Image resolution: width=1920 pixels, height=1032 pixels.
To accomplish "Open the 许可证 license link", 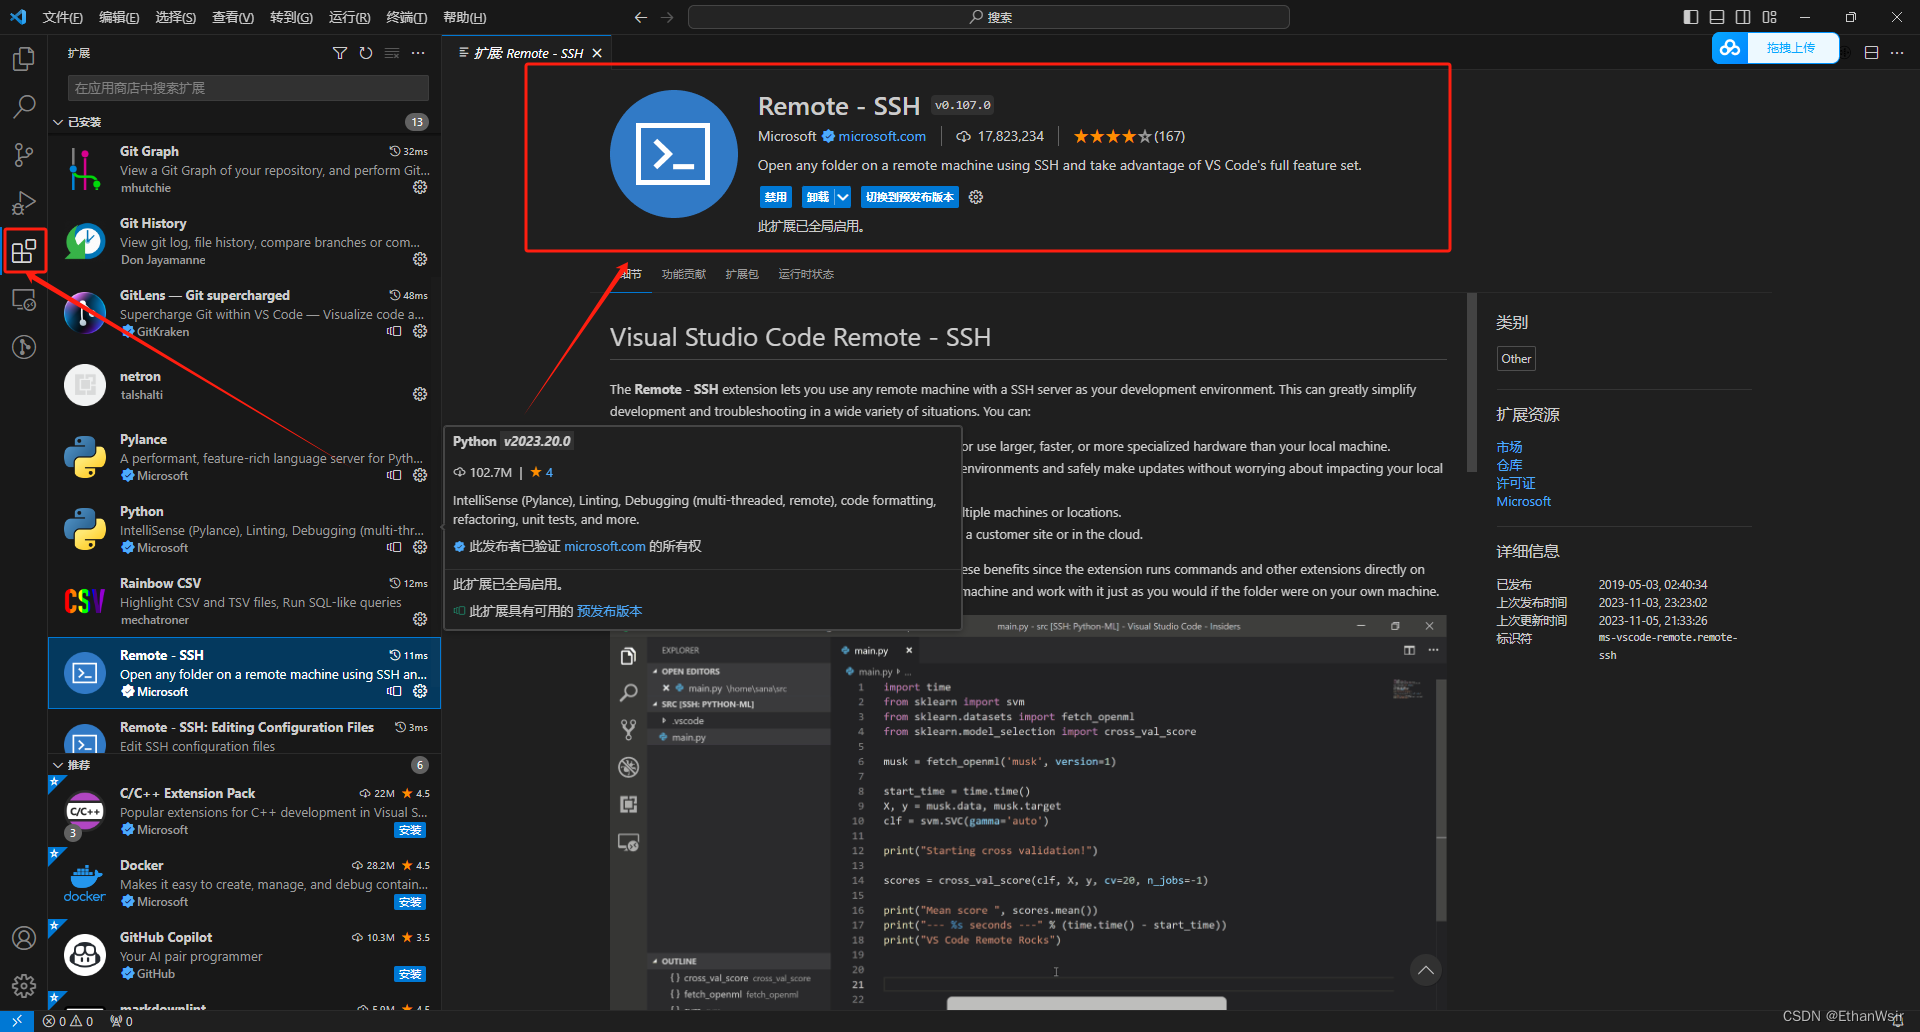I will pos(1516,483).
